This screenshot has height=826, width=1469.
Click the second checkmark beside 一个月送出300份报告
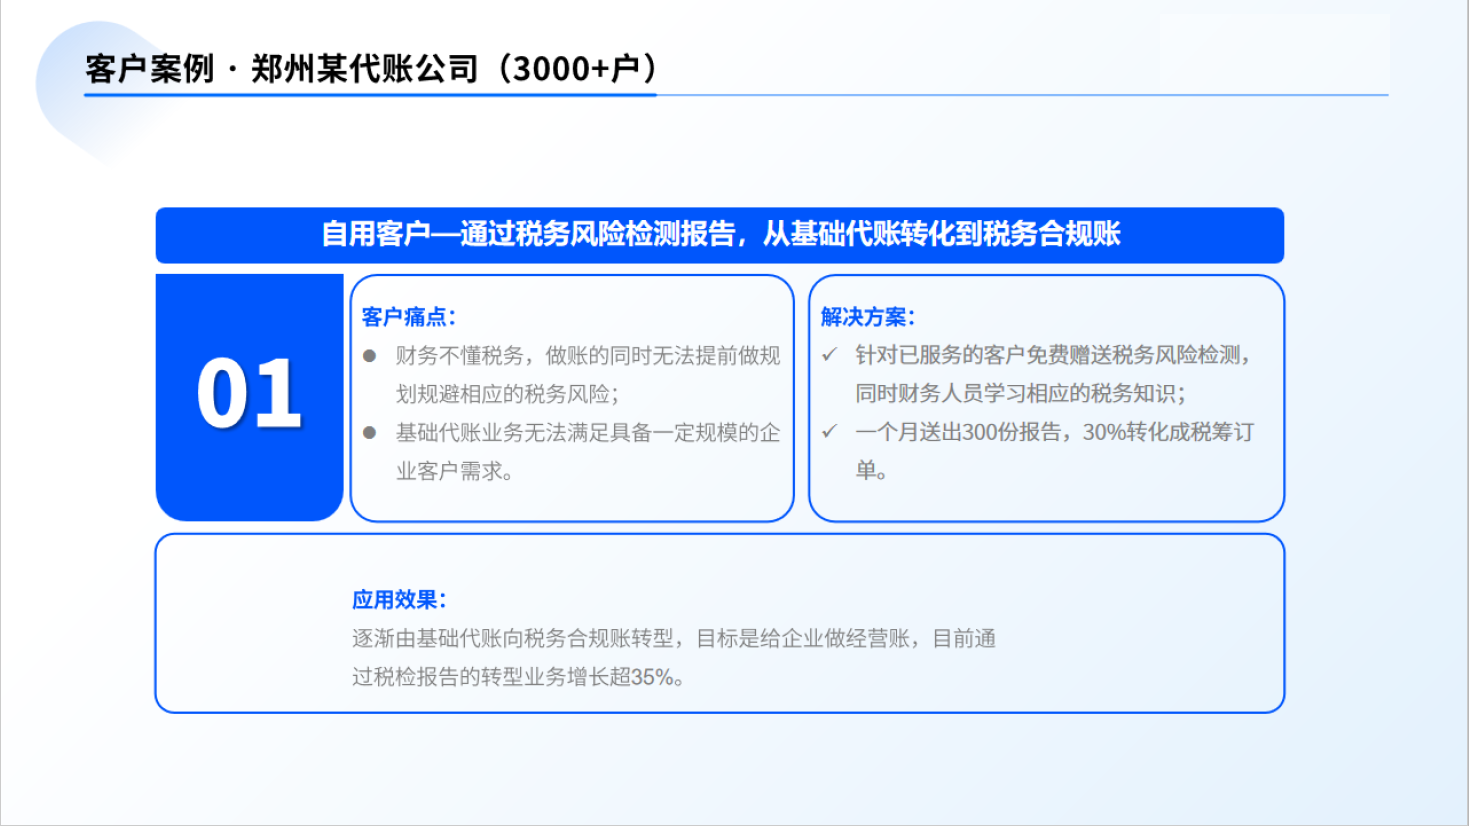pos(829,432)
